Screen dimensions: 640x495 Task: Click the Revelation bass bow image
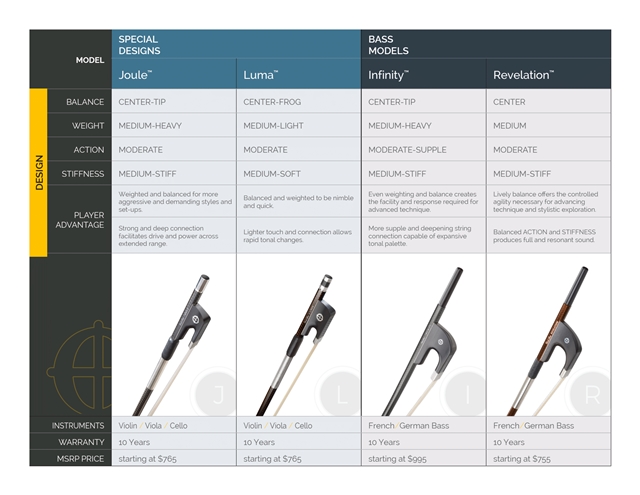(549, 335)
